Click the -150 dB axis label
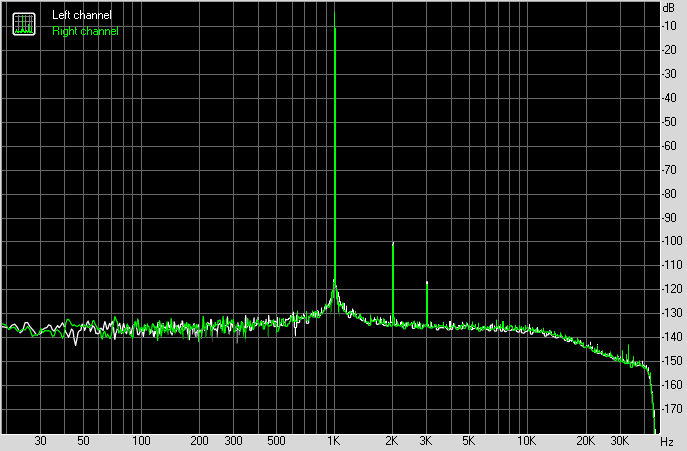687x451 pixels. point(672,361)
